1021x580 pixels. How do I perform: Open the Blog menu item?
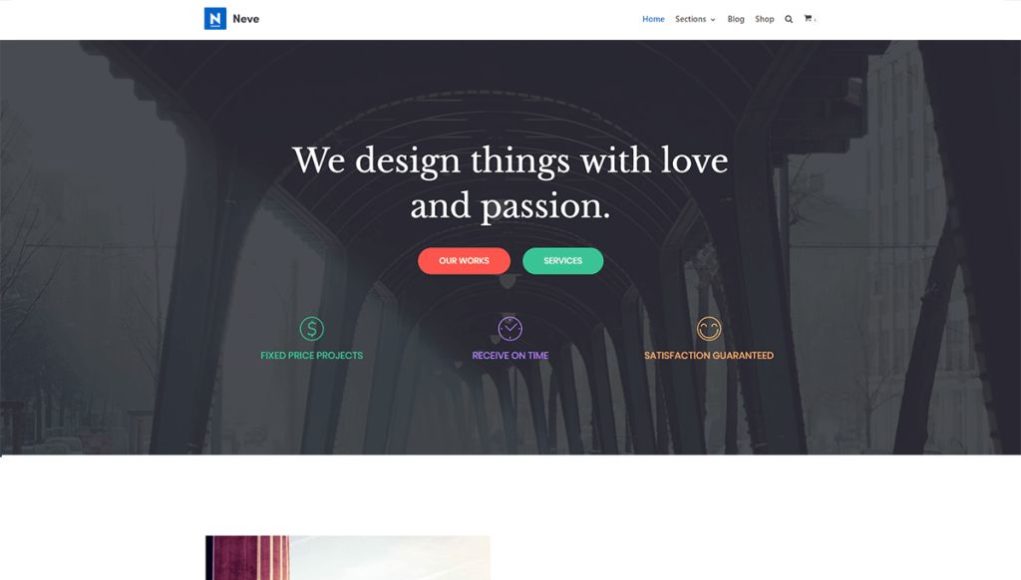tap(736, 20)
